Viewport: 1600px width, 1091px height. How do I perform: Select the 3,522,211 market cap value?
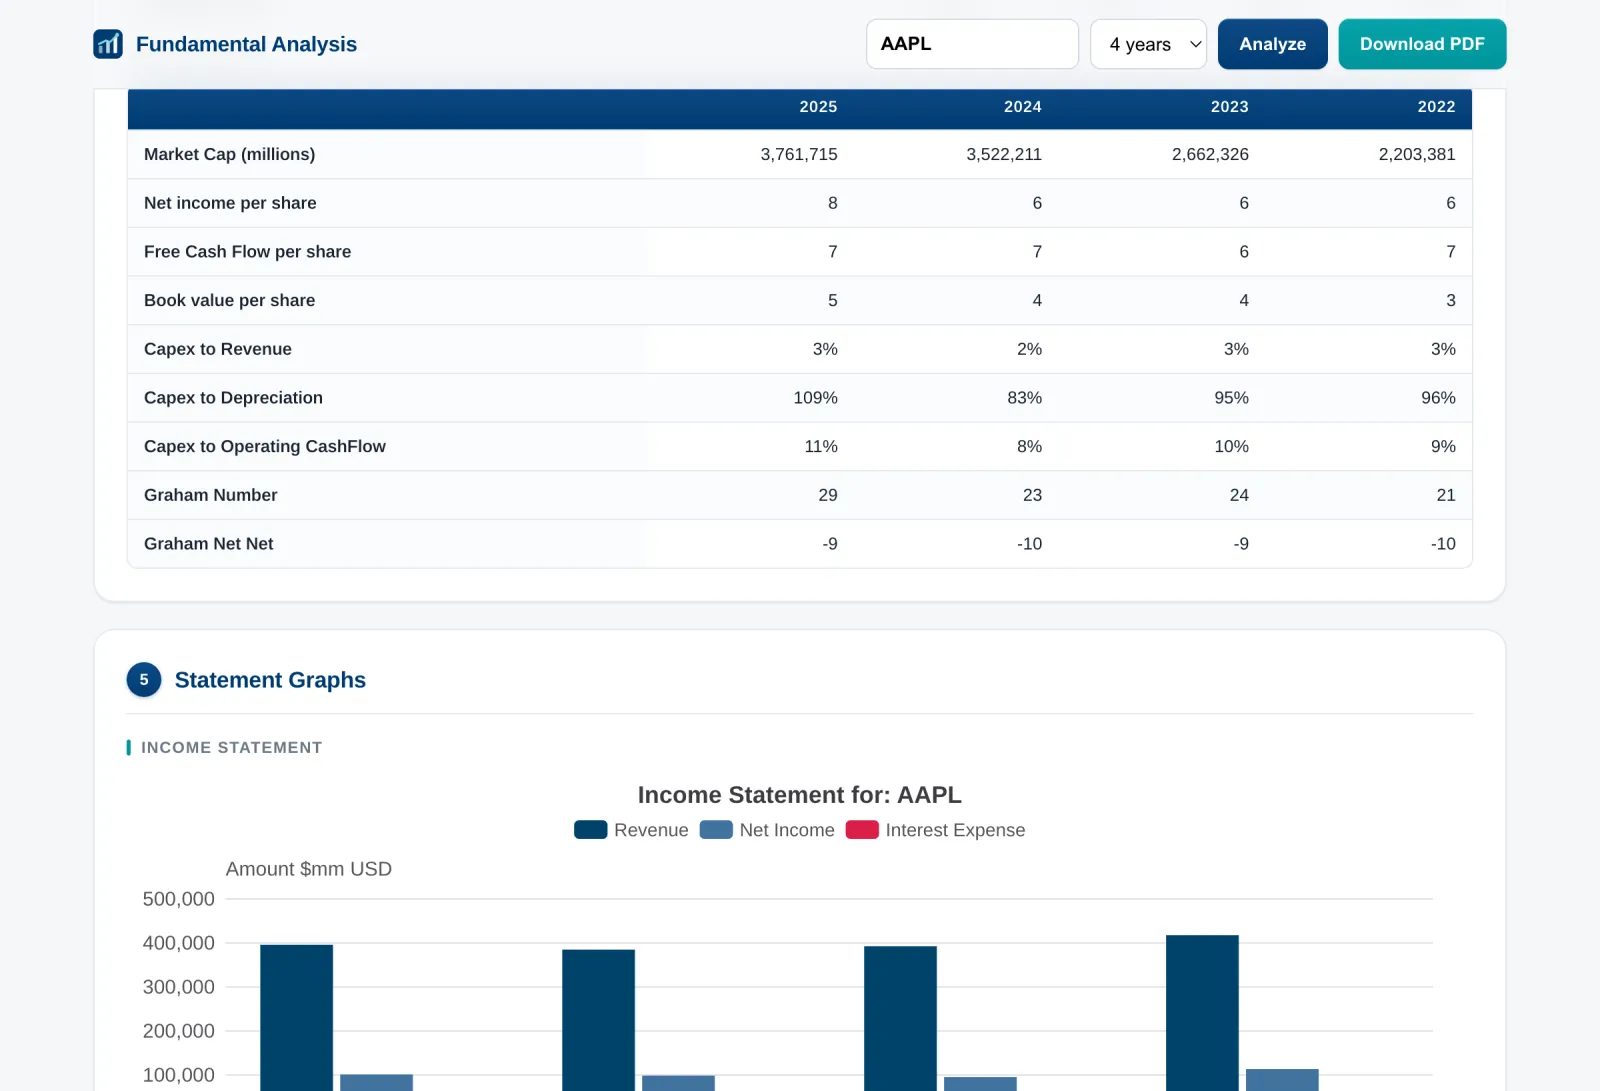click(1004, 154)
